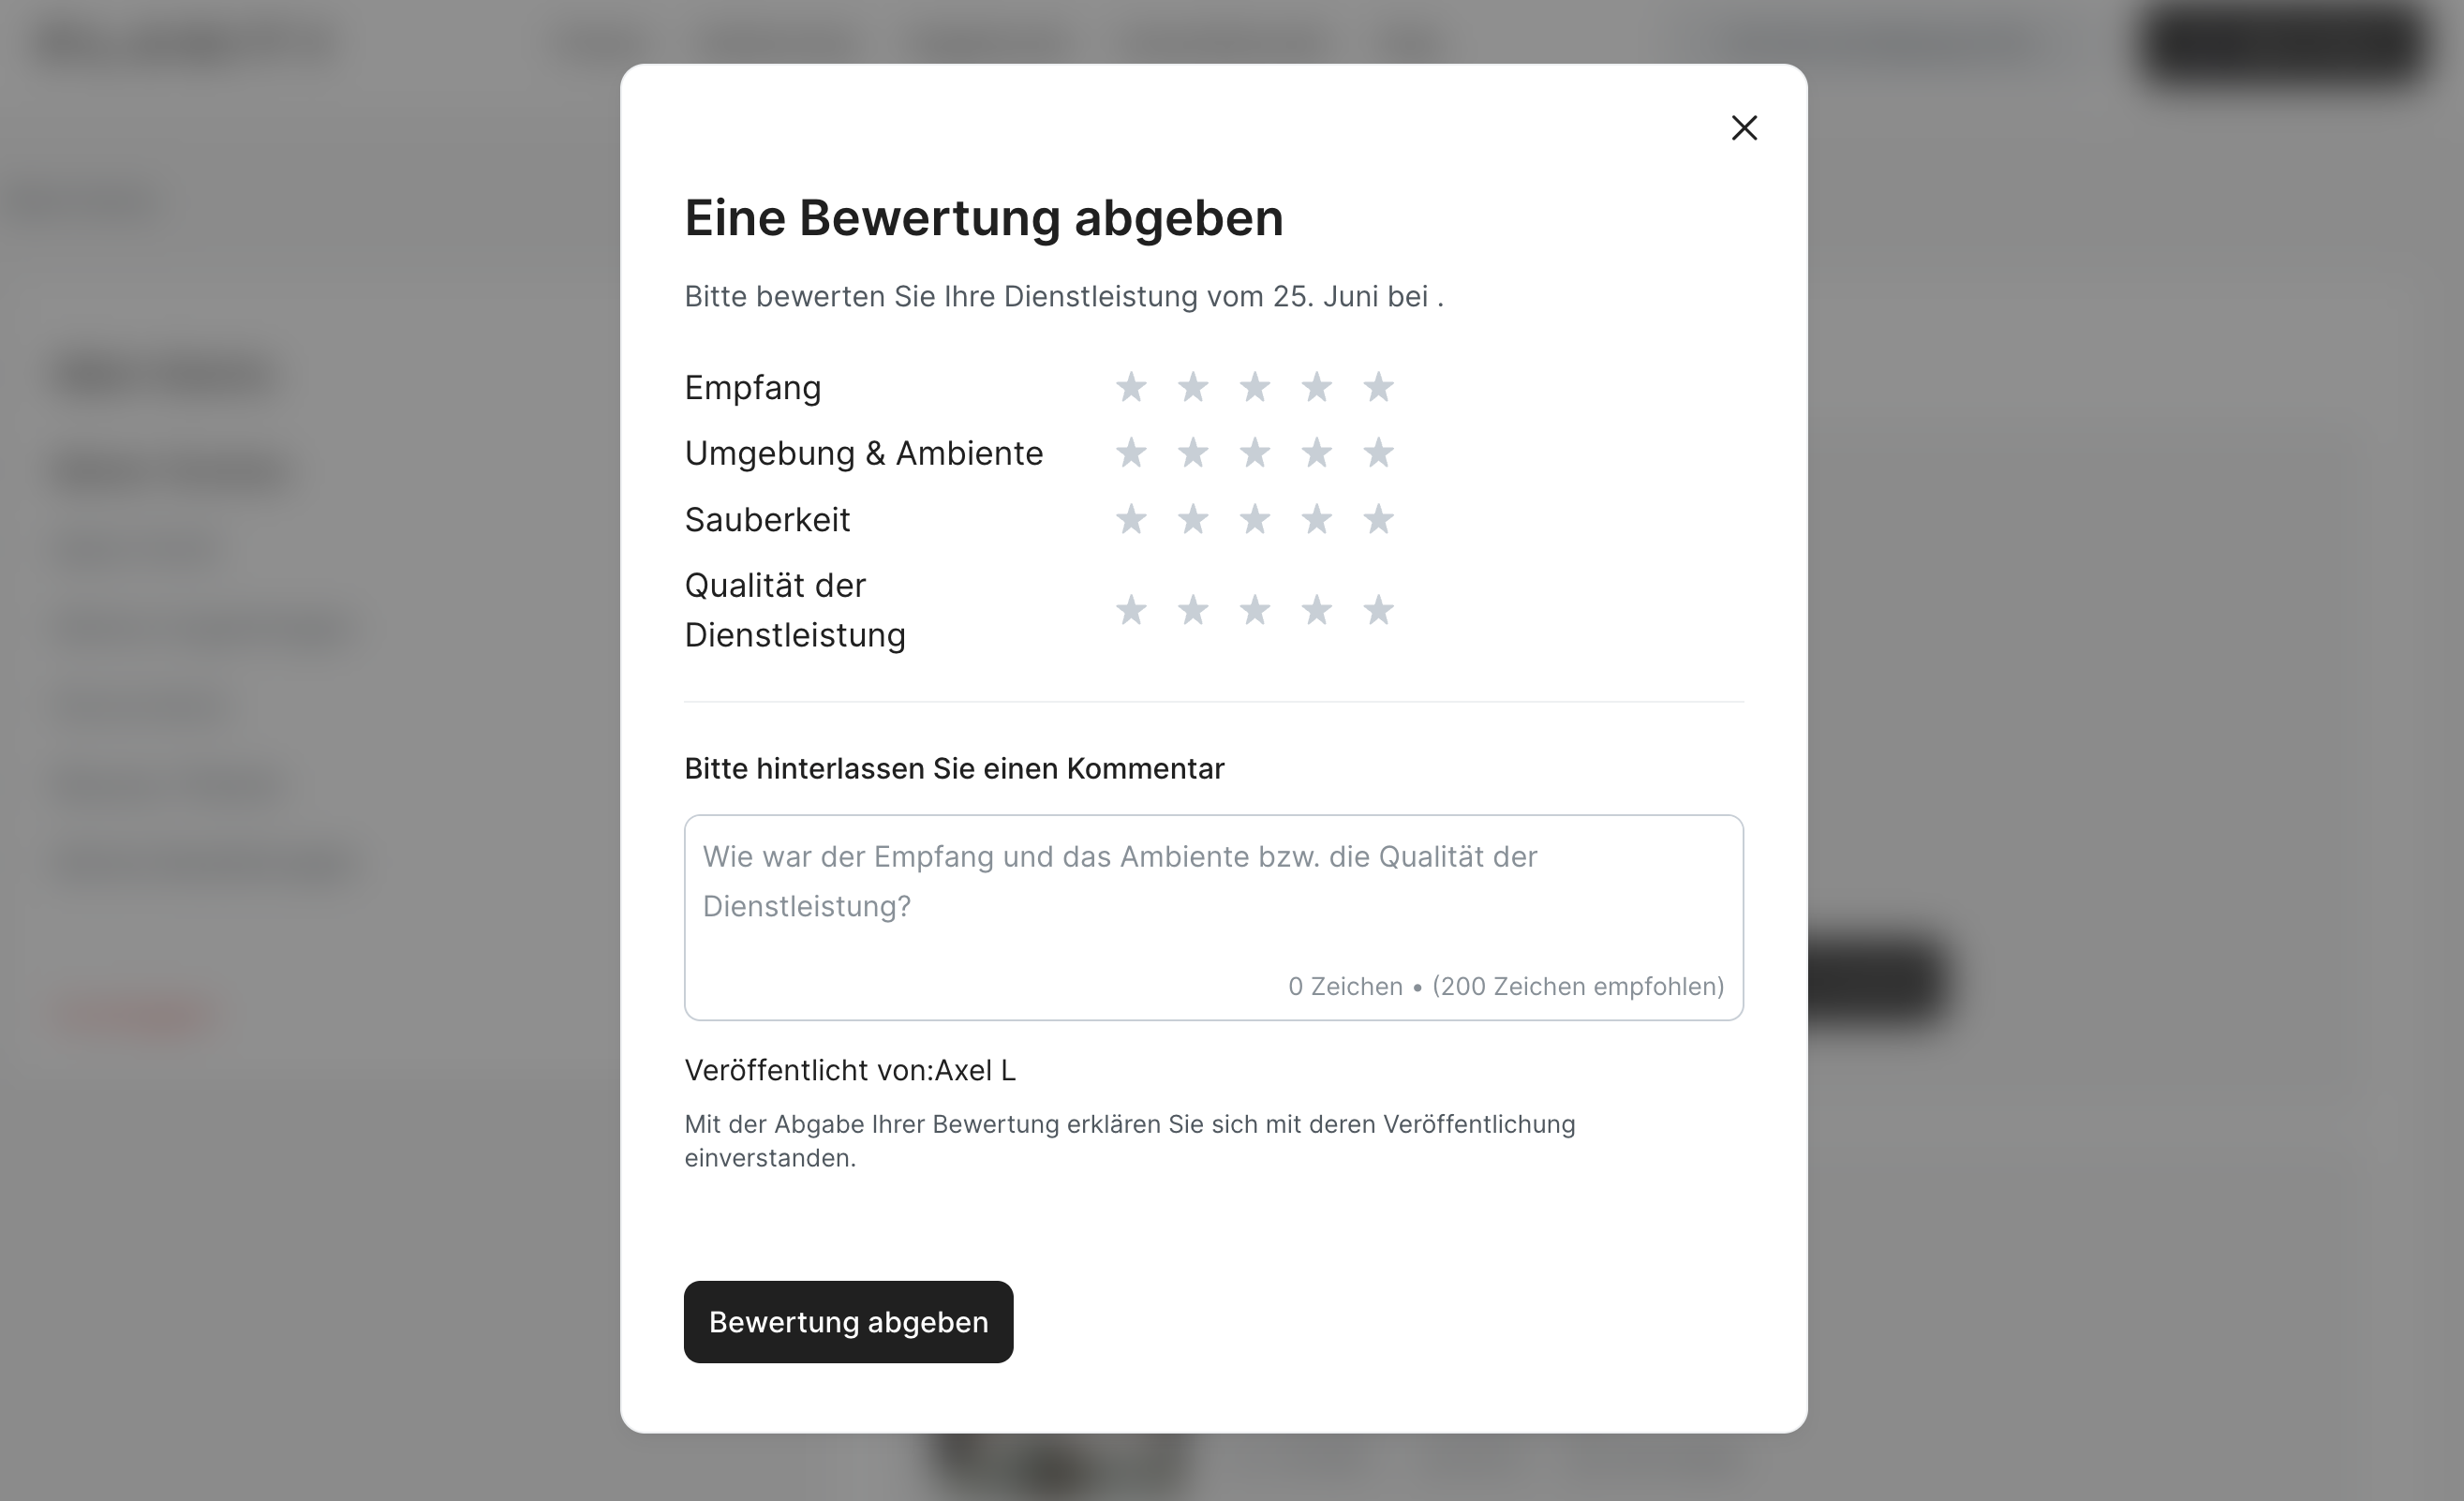This screenshot has width=2464, height=1501.
Task: Set Empfang rating to two stars
Action: click(1193, 387)
